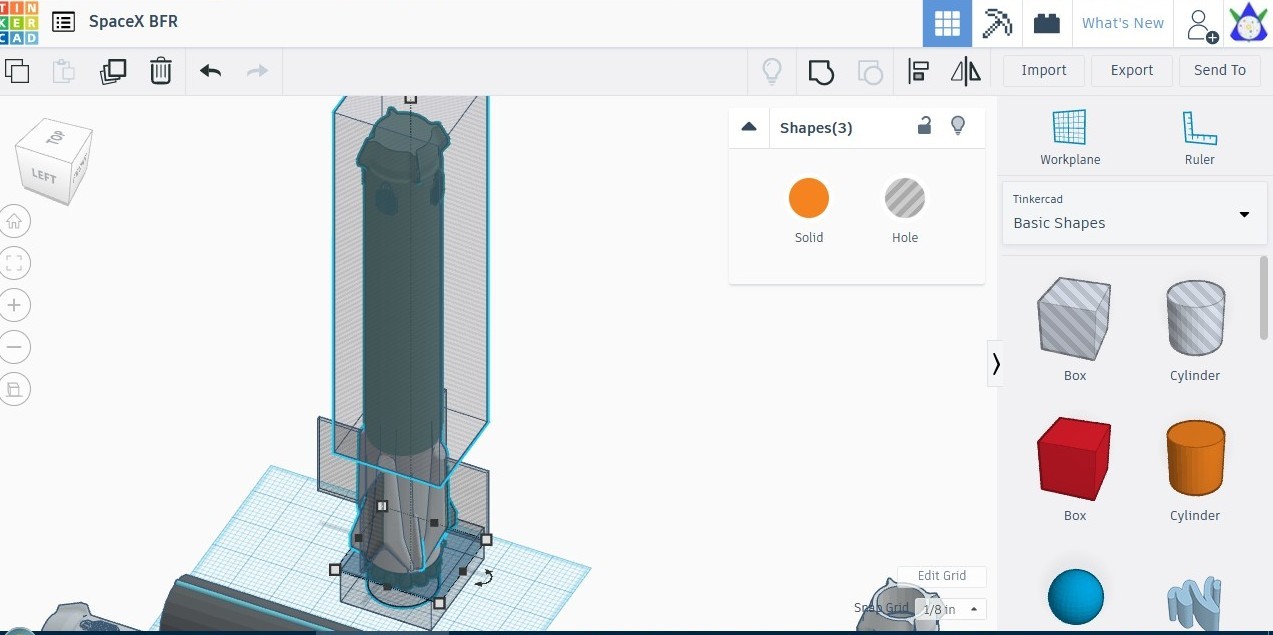Select the Flip/Mirror tool
Image resolution: width=1273 pixels, height=635 pixels.
tap(964, 71)
